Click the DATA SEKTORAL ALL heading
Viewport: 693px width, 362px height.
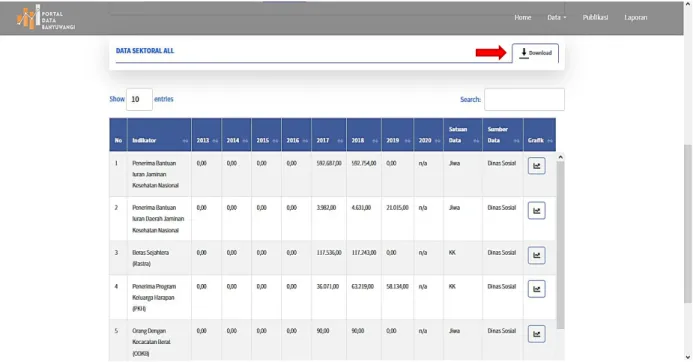pos(145,51)
